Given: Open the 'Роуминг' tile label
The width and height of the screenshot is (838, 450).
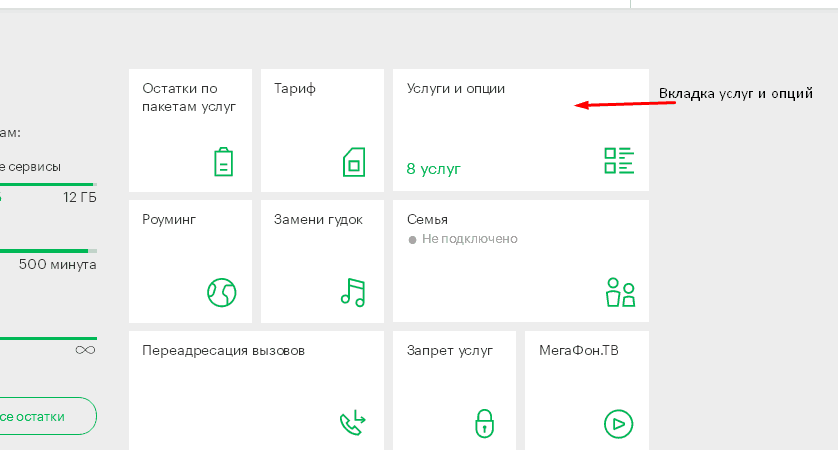Looking at the screenshot, I should pos(169,219).
